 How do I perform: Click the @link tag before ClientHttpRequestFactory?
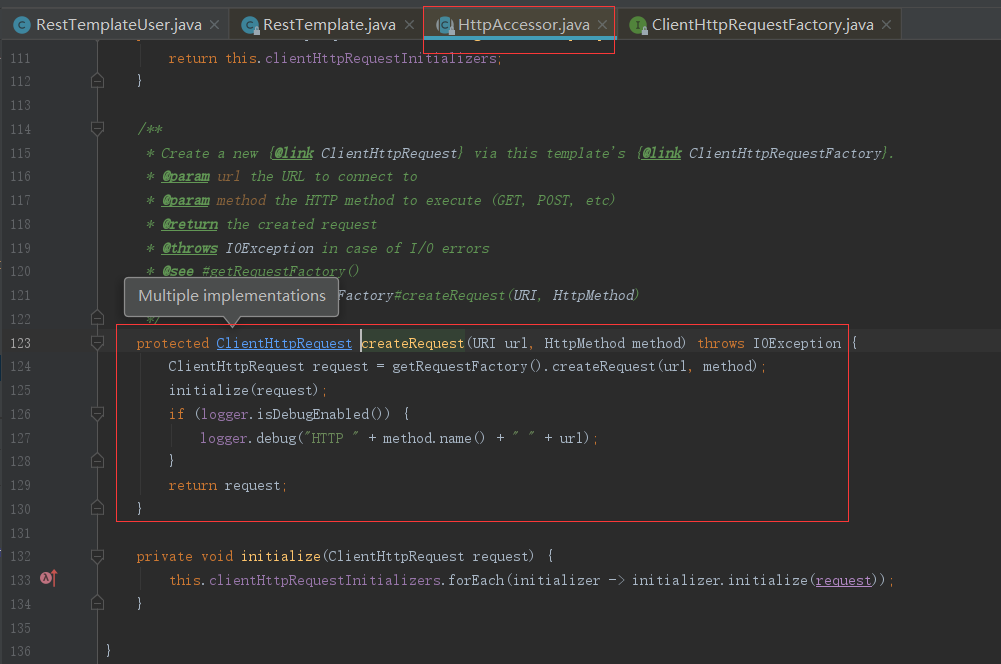click(x=662, y=153)
